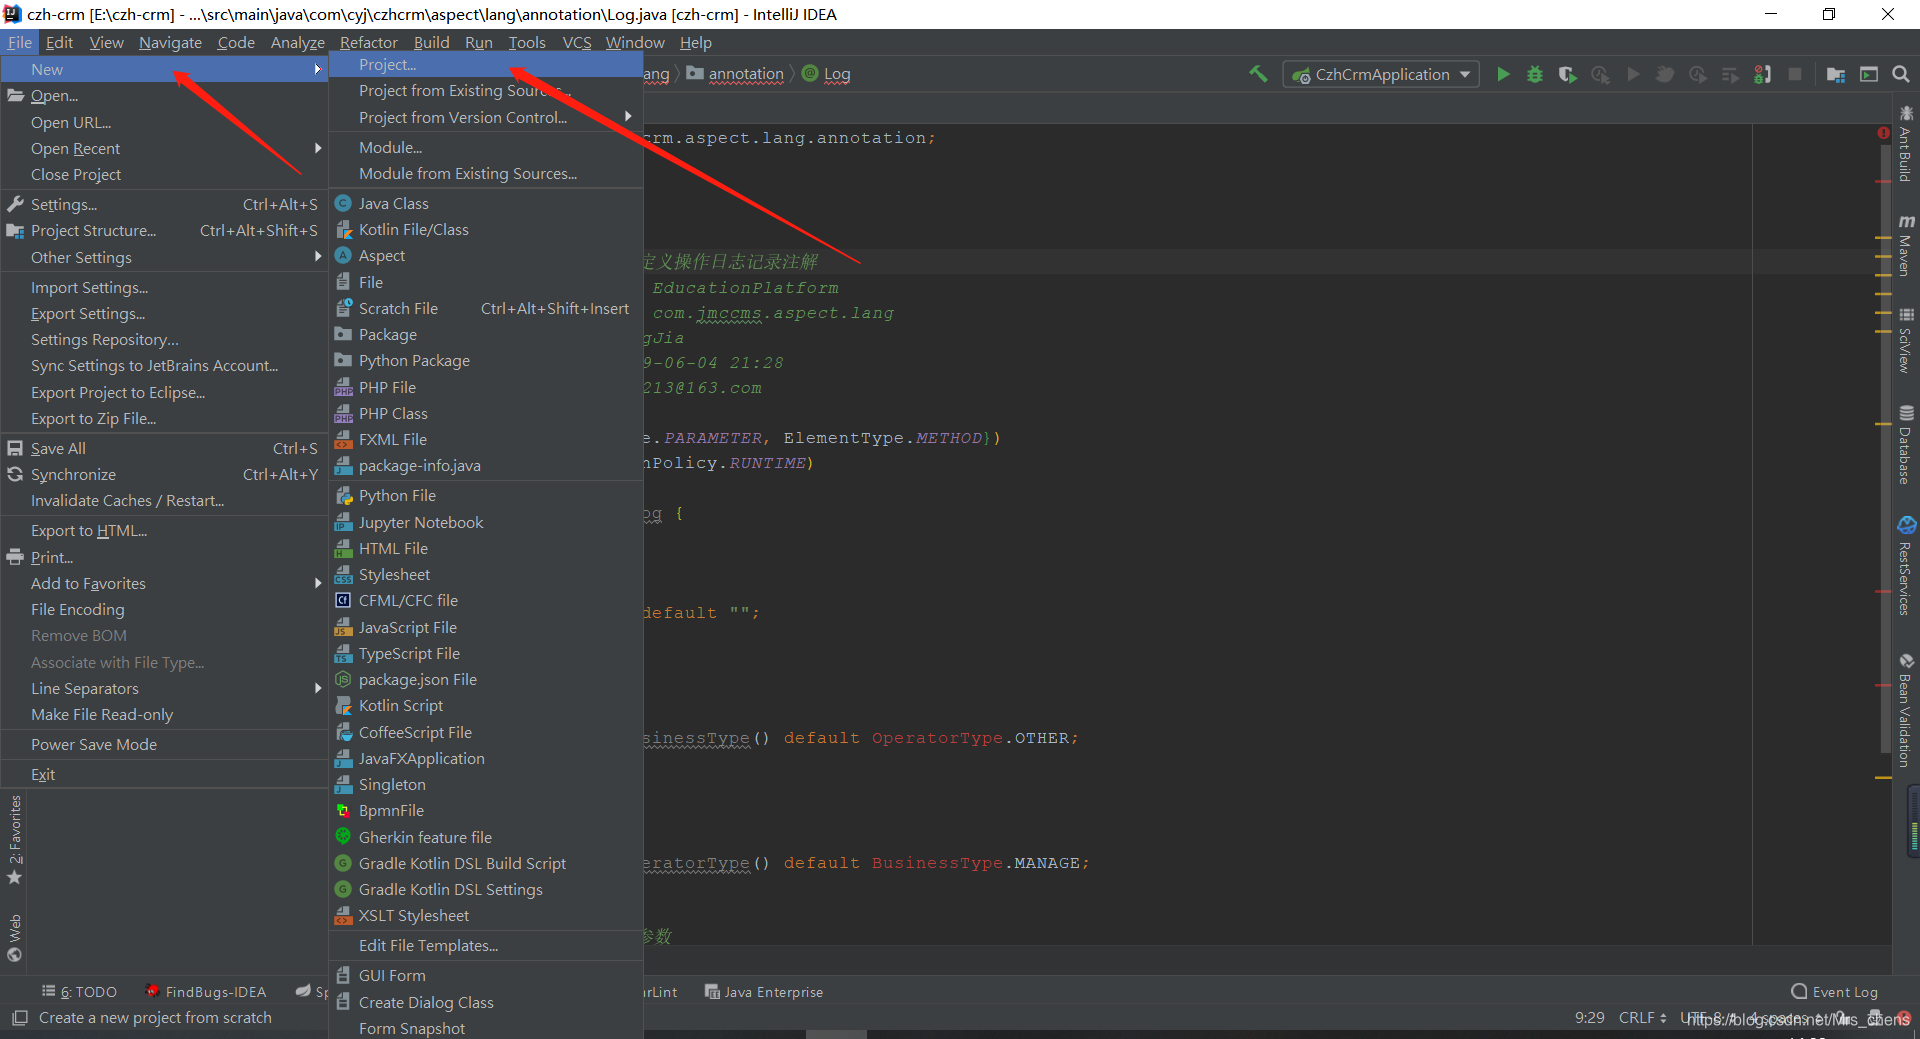This screenshot has width=1920, height=1039.
Task: Open Settings... from File menu
Action: pos(165,204)
